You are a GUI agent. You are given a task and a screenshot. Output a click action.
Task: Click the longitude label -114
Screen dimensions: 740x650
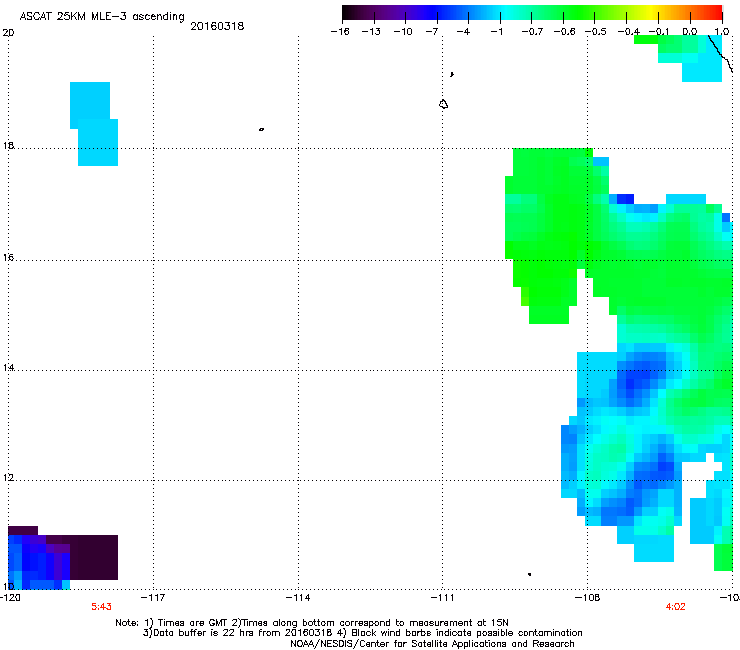coord(298,598)
